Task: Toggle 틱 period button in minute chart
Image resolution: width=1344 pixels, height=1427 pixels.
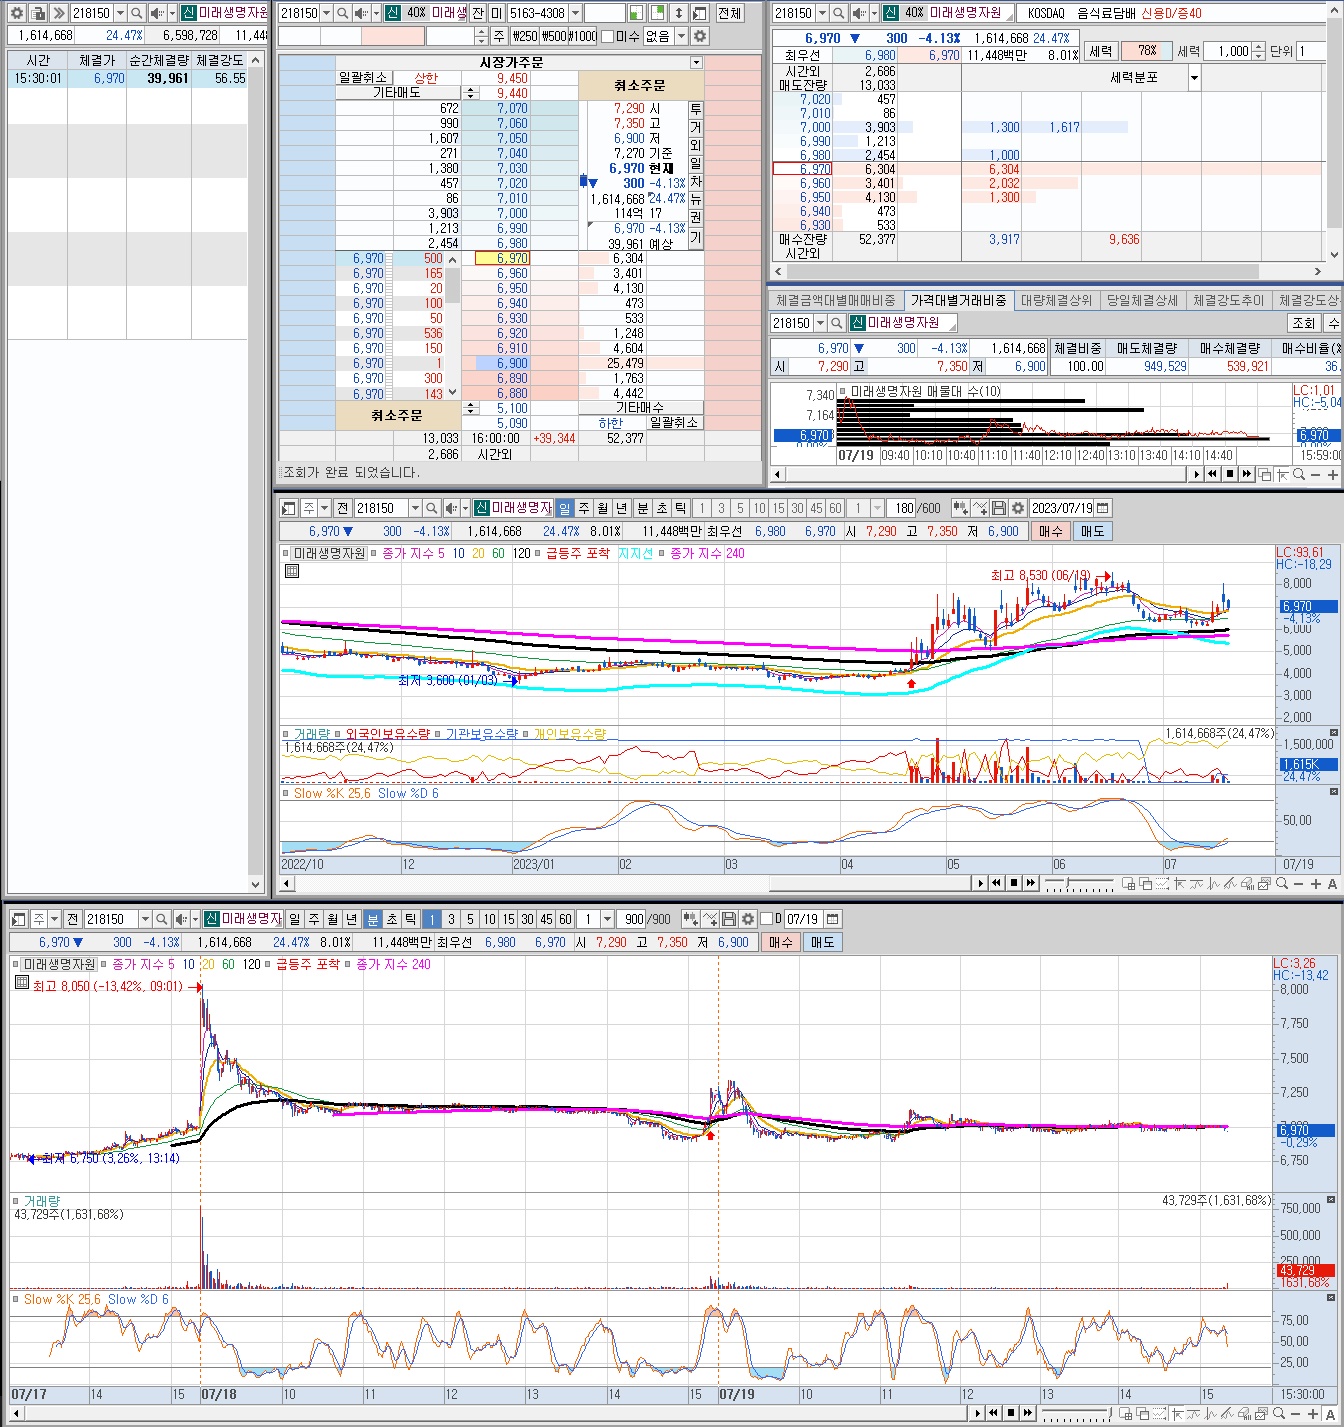Action: 410,919
